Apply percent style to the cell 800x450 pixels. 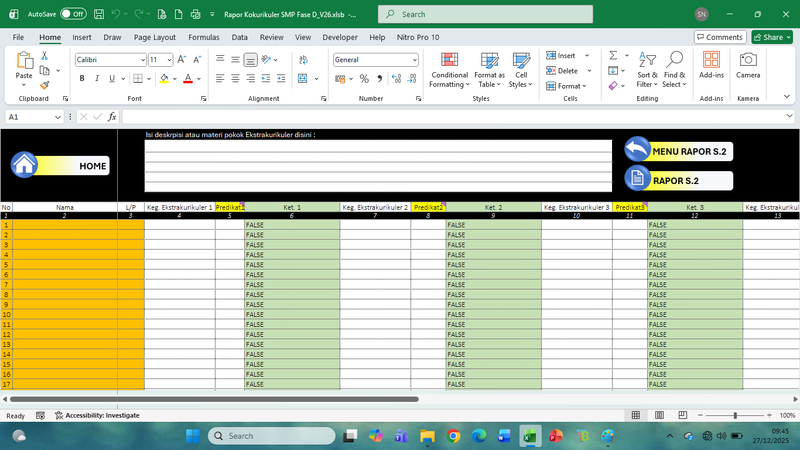click(365, 78)
